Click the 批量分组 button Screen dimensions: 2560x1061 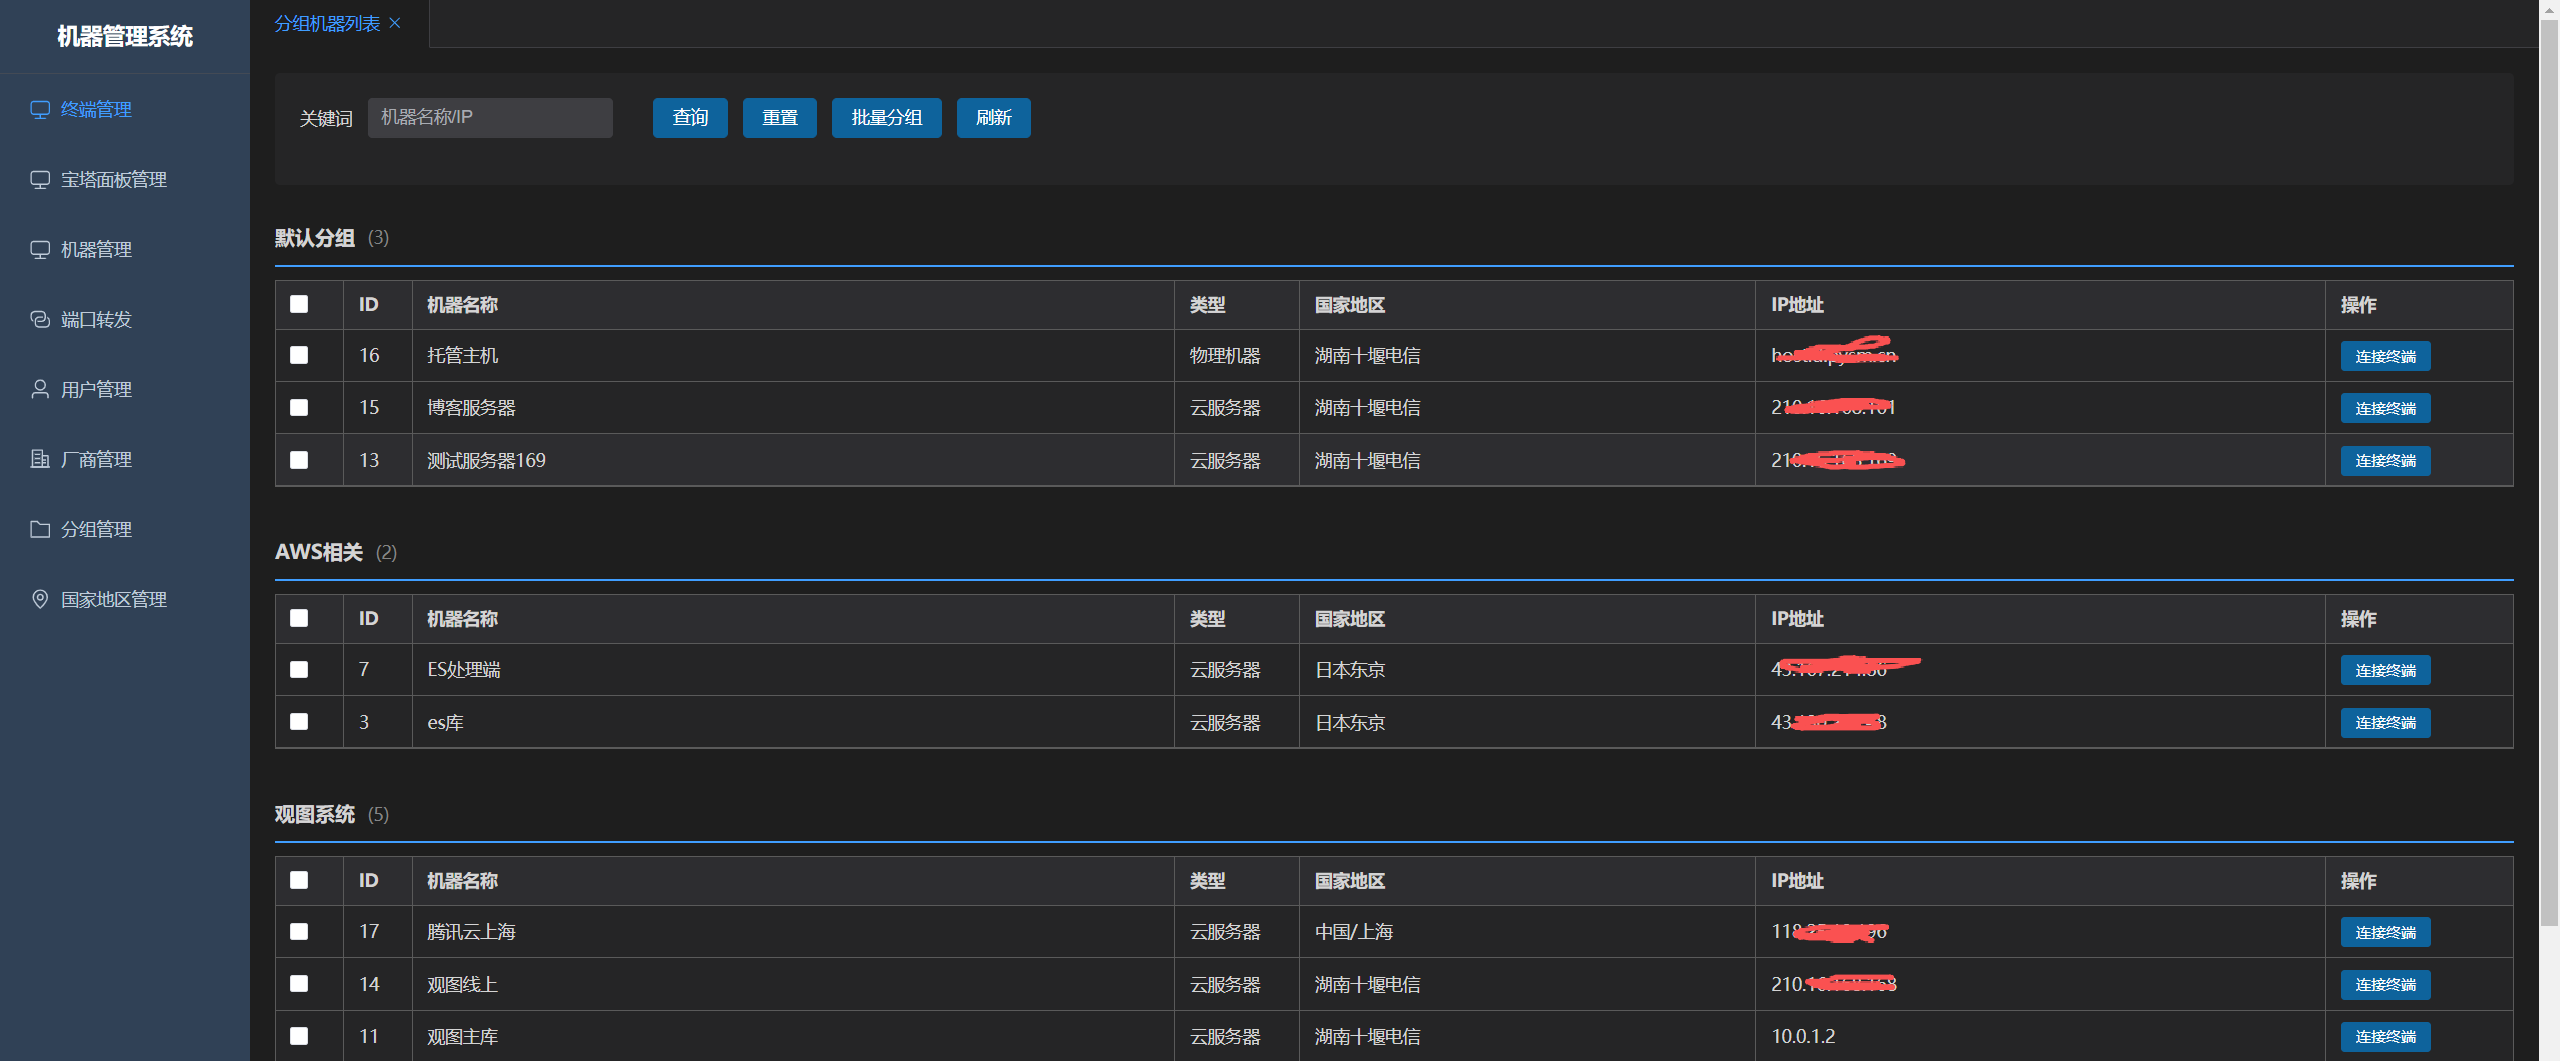click(x=886, y=118)
